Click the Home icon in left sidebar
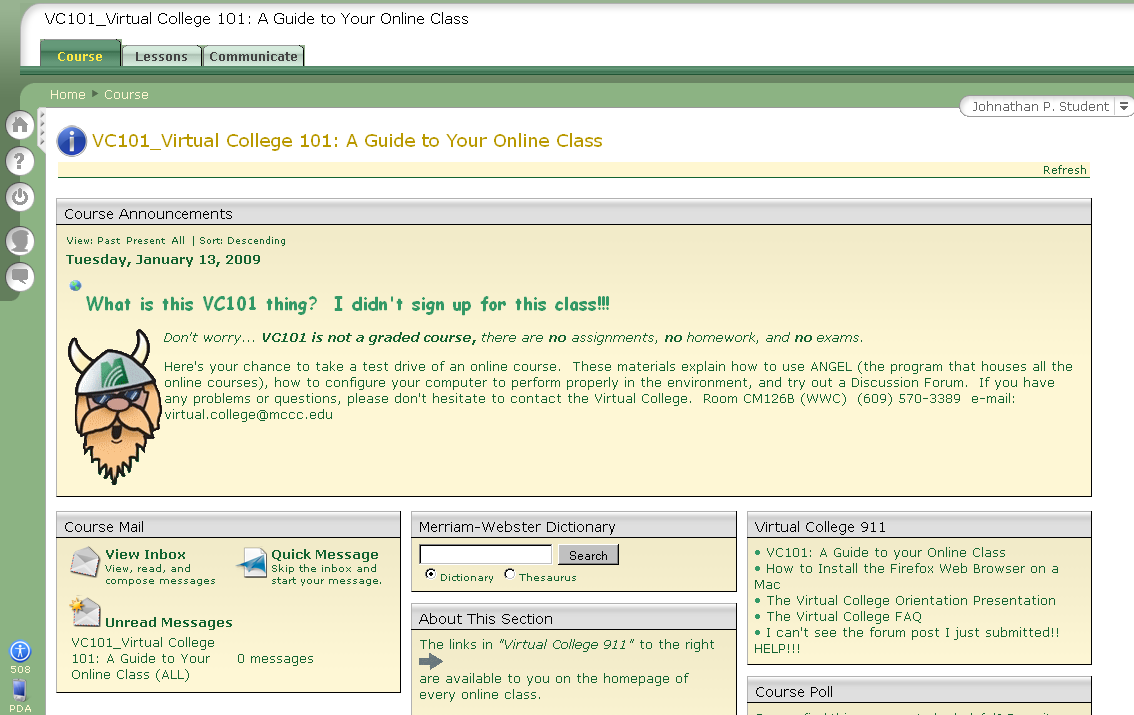The image size is (1134, 715). click(20, 125)
